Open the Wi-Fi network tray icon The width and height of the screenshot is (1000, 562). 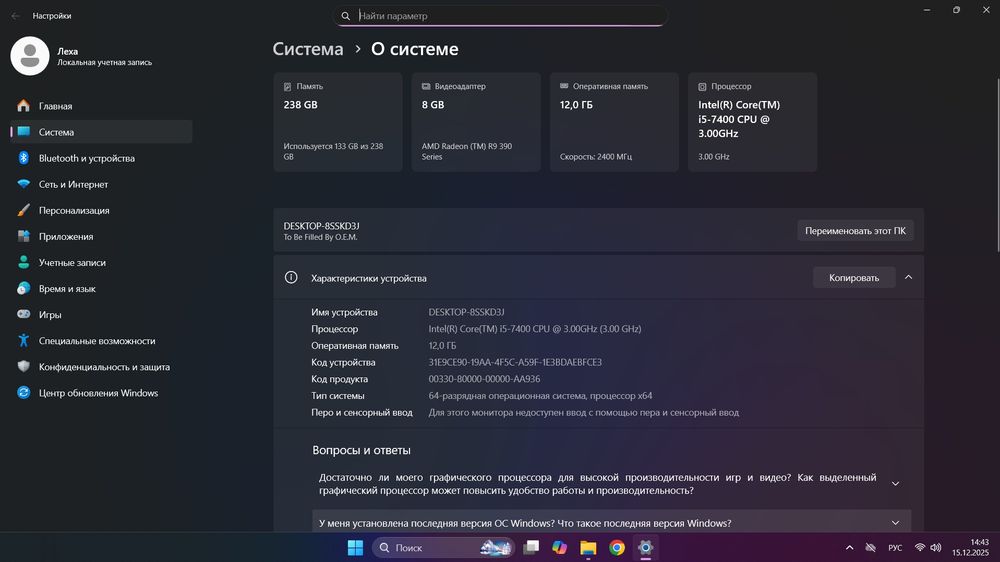(920, 548)
